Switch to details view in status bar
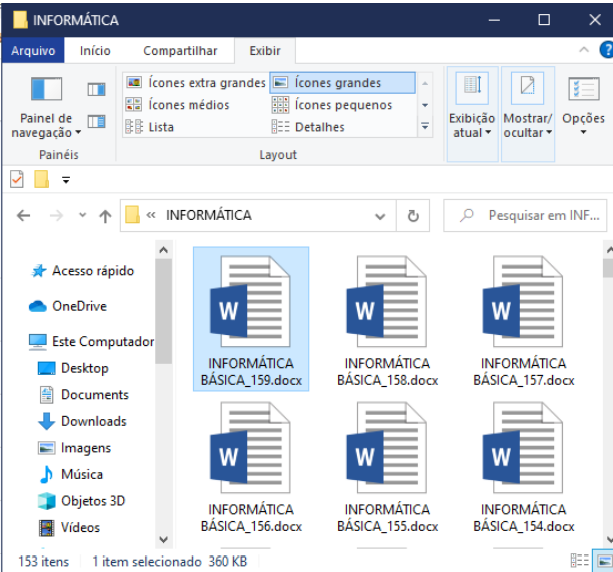 point(580,561)
